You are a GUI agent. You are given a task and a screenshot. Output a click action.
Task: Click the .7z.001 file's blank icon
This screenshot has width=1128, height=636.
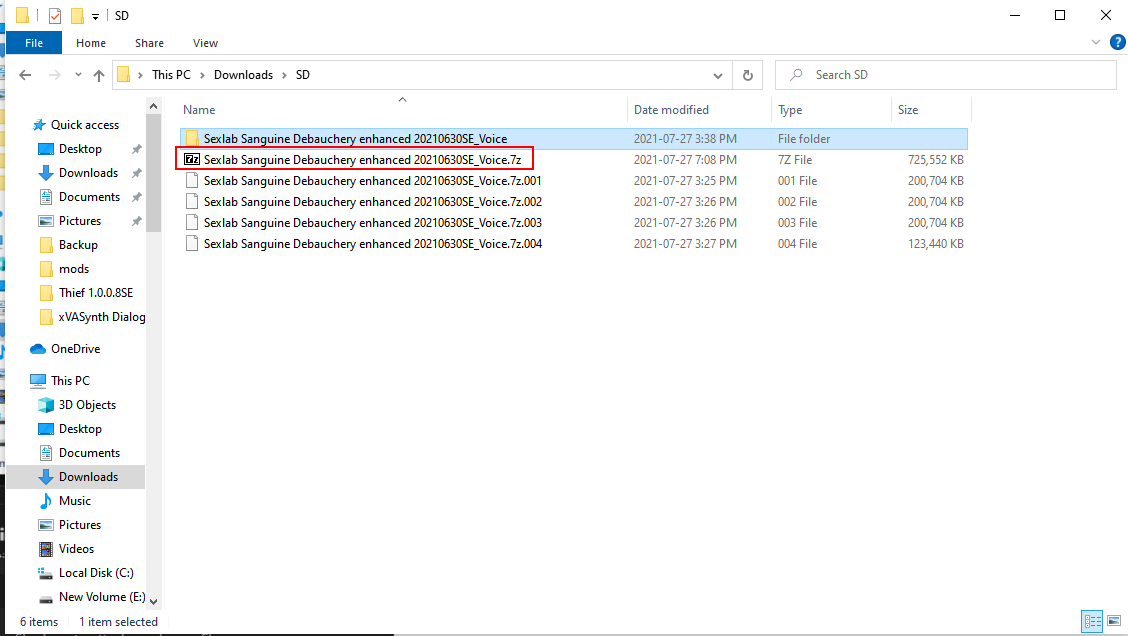tap(191, 181)
